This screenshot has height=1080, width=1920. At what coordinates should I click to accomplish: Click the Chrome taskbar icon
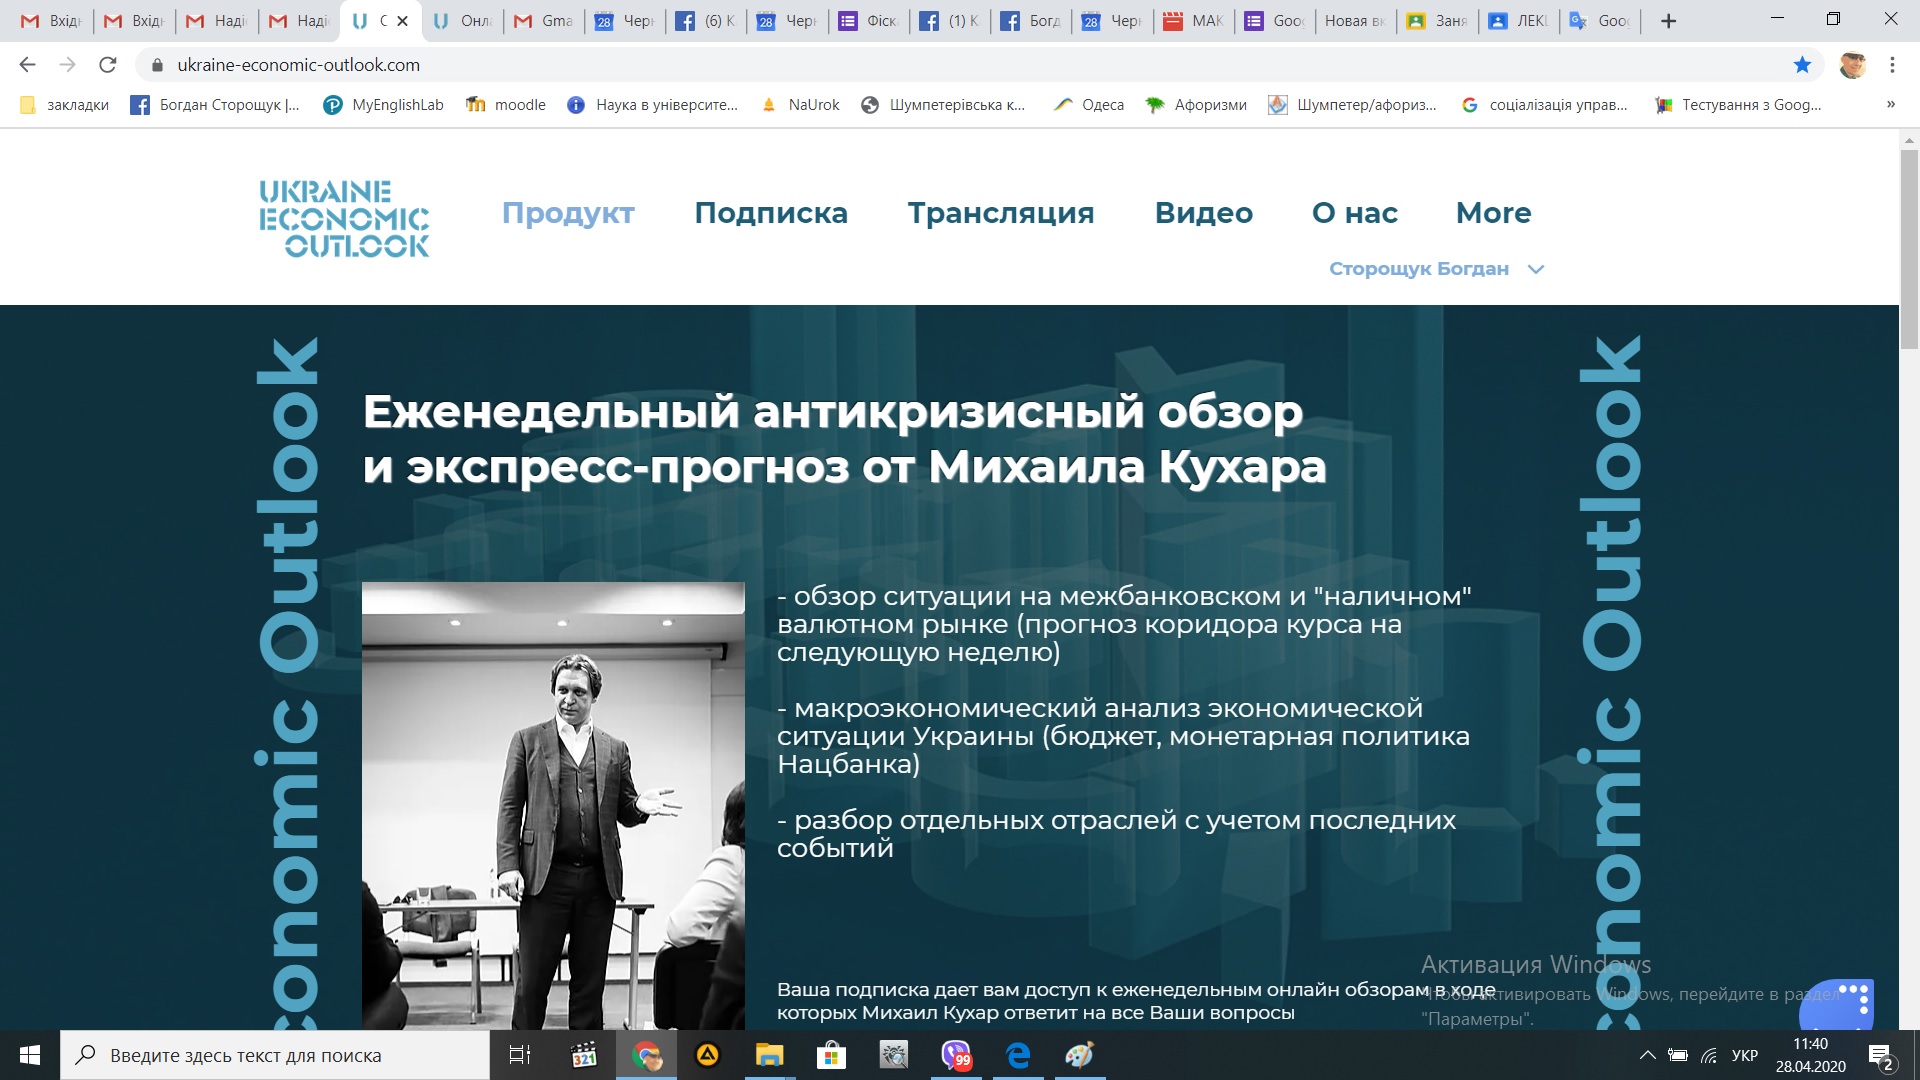coord(646,1055)
